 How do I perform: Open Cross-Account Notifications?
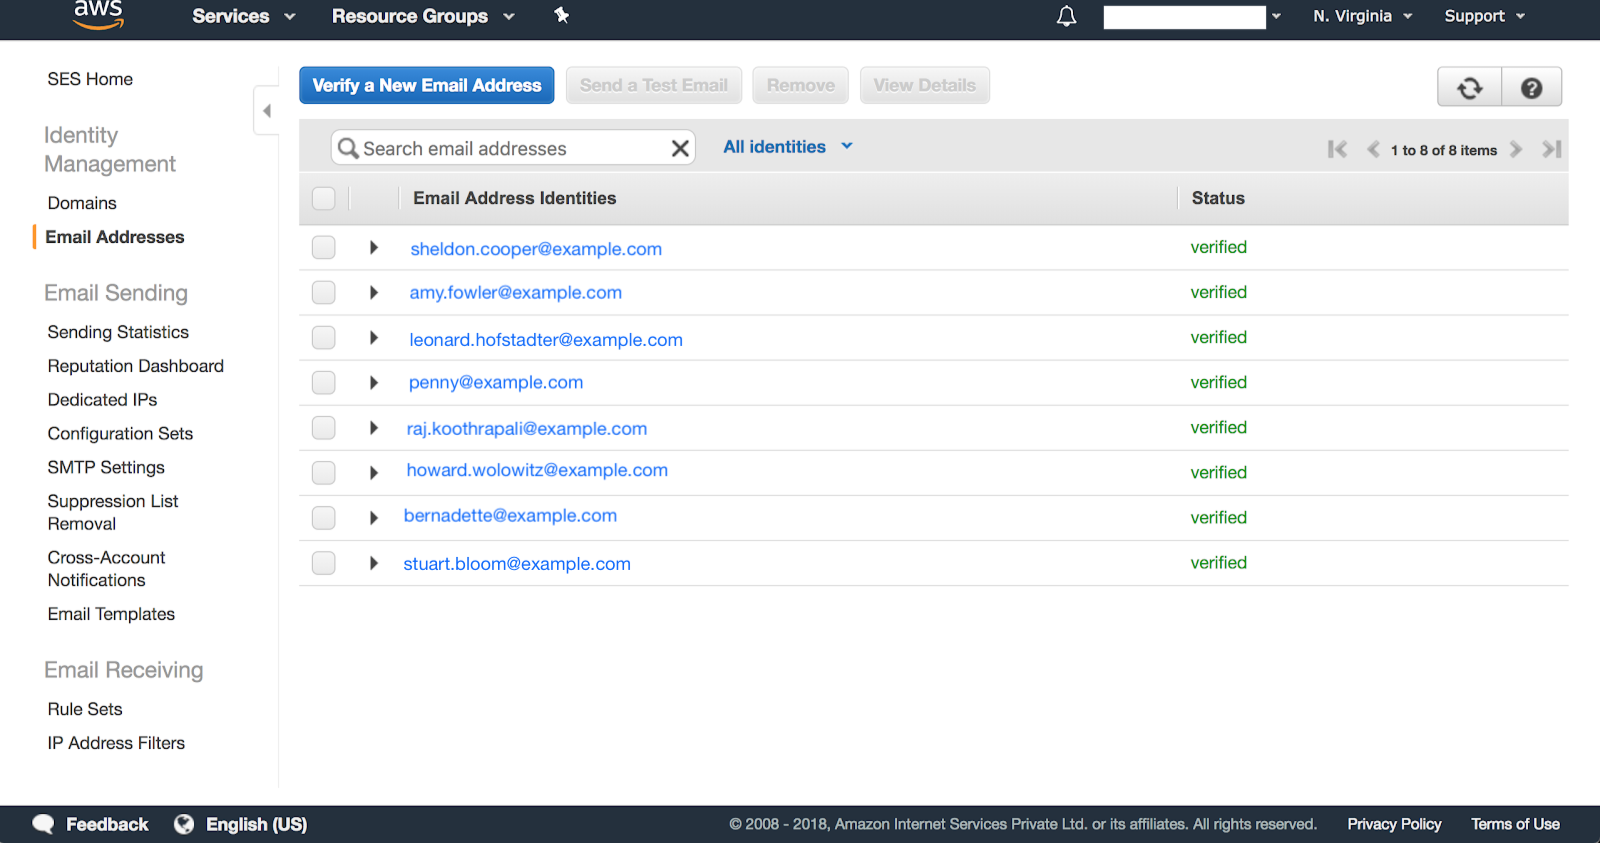106,569
